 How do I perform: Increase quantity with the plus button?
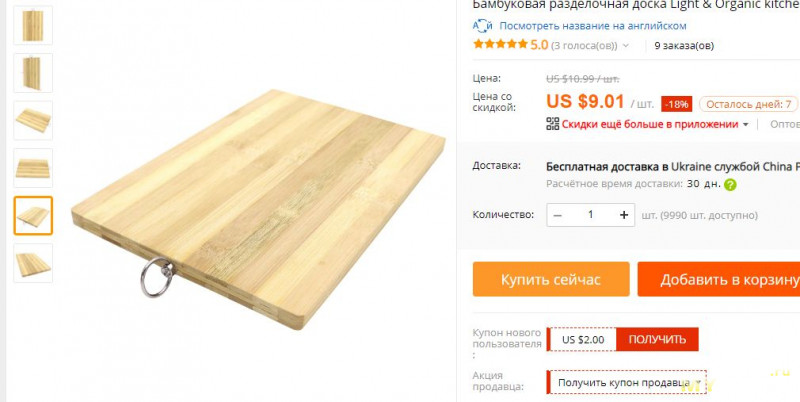(x=623, y=215)
